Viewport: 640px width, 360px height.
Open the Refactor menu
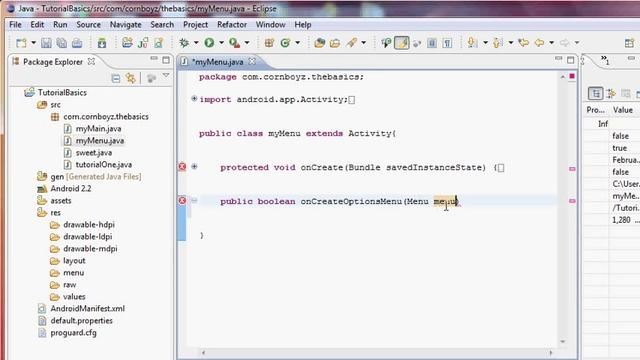pos(231,24)
